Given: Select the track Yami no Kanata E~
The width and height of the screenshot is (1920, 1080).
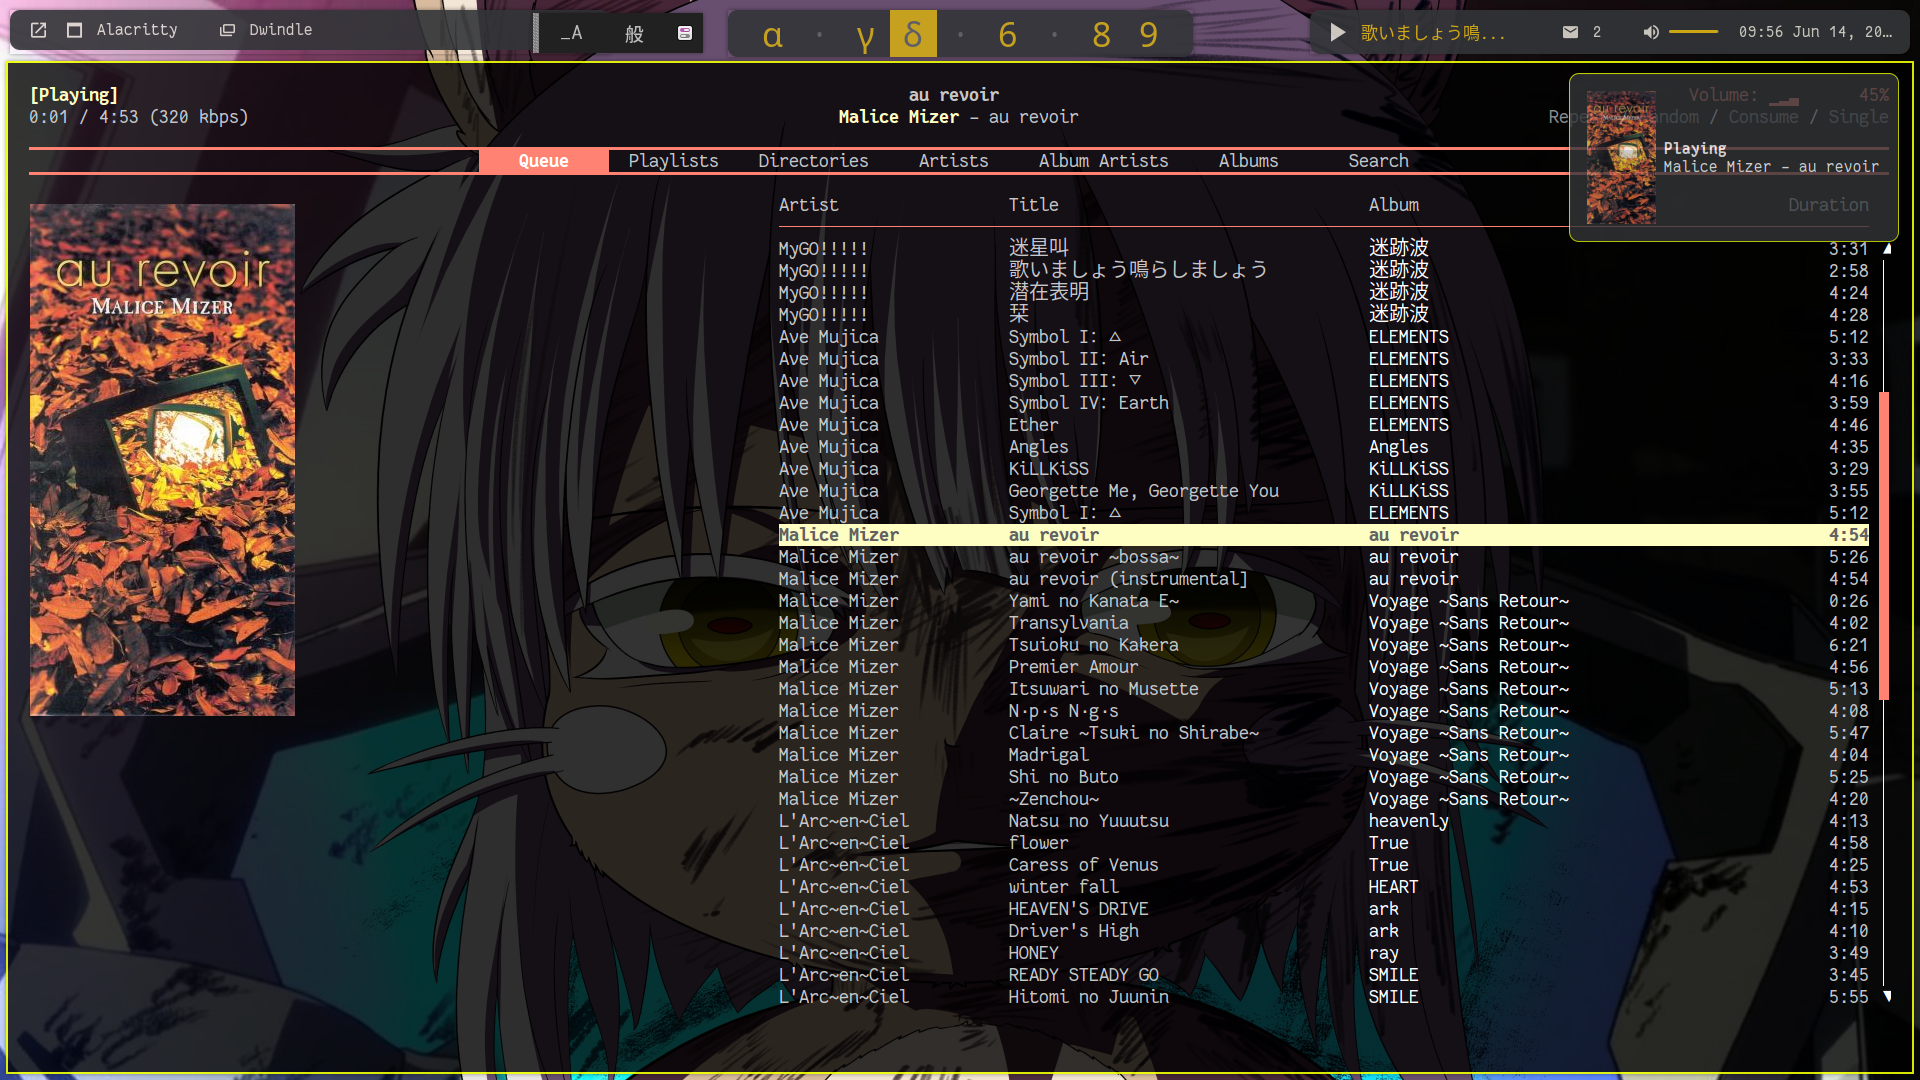Looking at the screenshot, I should [x=1323, y=601].
